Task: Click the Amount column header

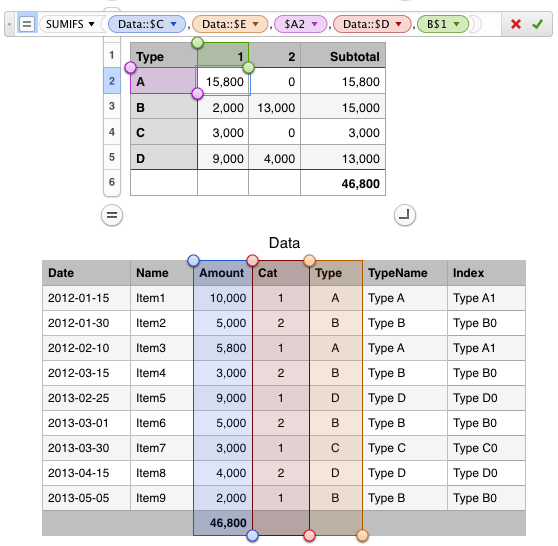Action: pos(223,273)
